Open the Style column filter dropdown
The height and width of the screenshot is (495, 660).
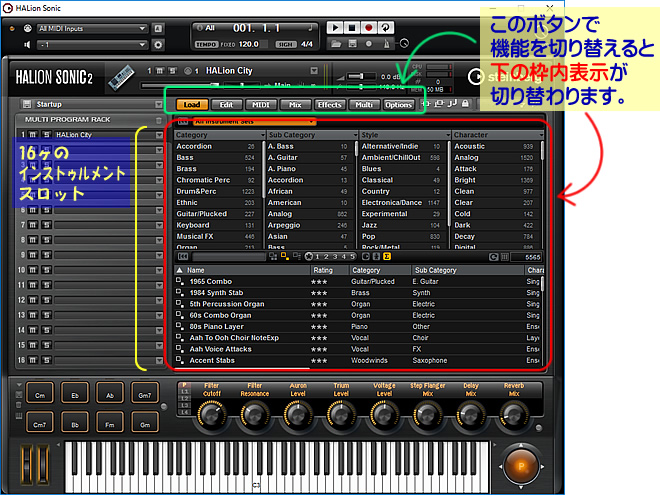[x=448, y=135]
